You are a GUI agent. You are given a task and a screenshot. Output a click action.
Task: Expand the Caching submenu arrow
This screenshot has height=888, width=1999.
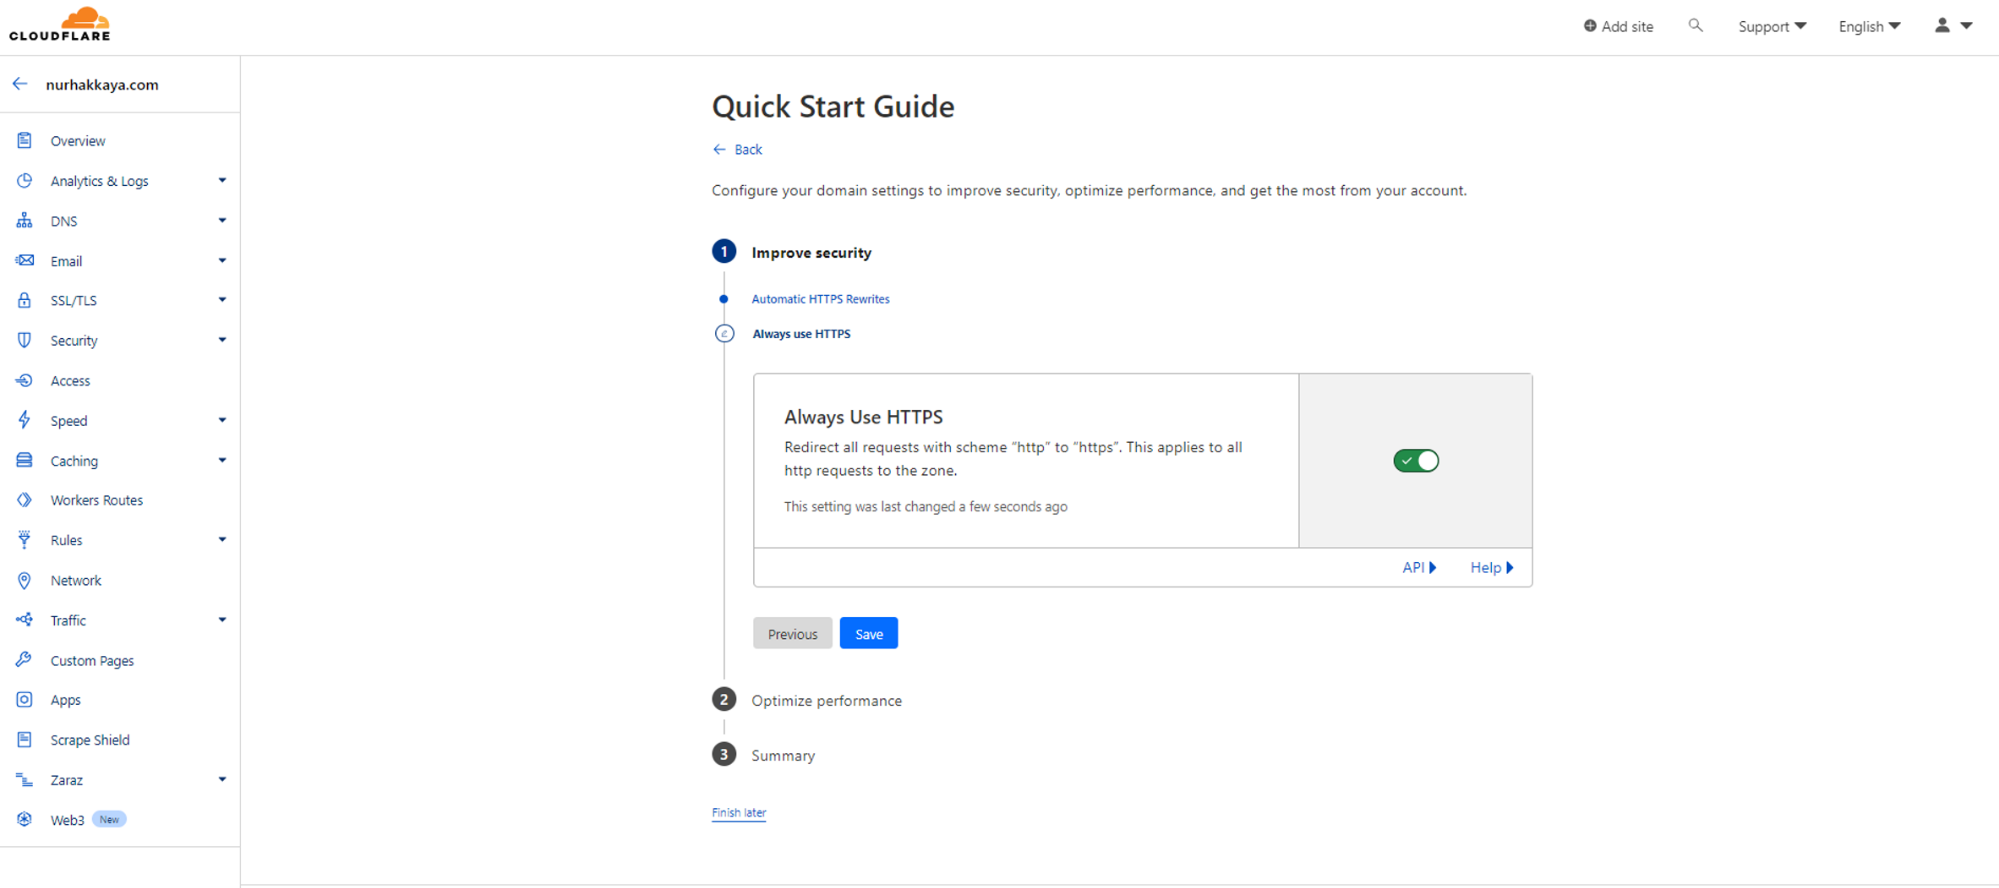tap(222, 460)
